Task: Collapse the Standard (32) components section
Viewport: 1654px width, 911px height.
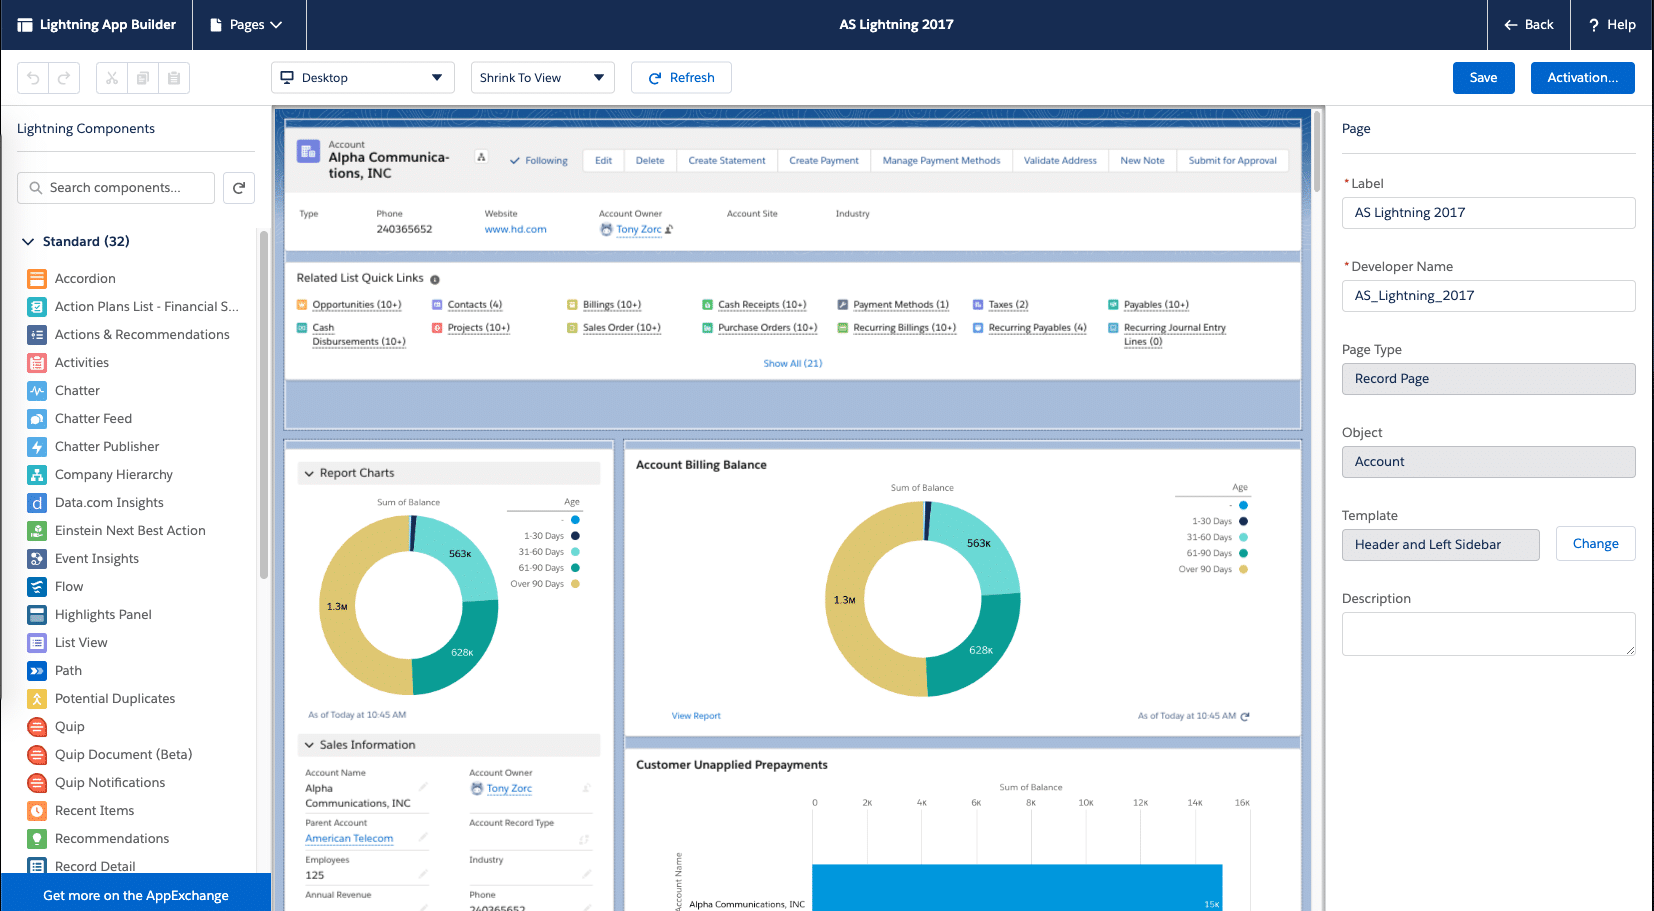Action: point(28,242)
